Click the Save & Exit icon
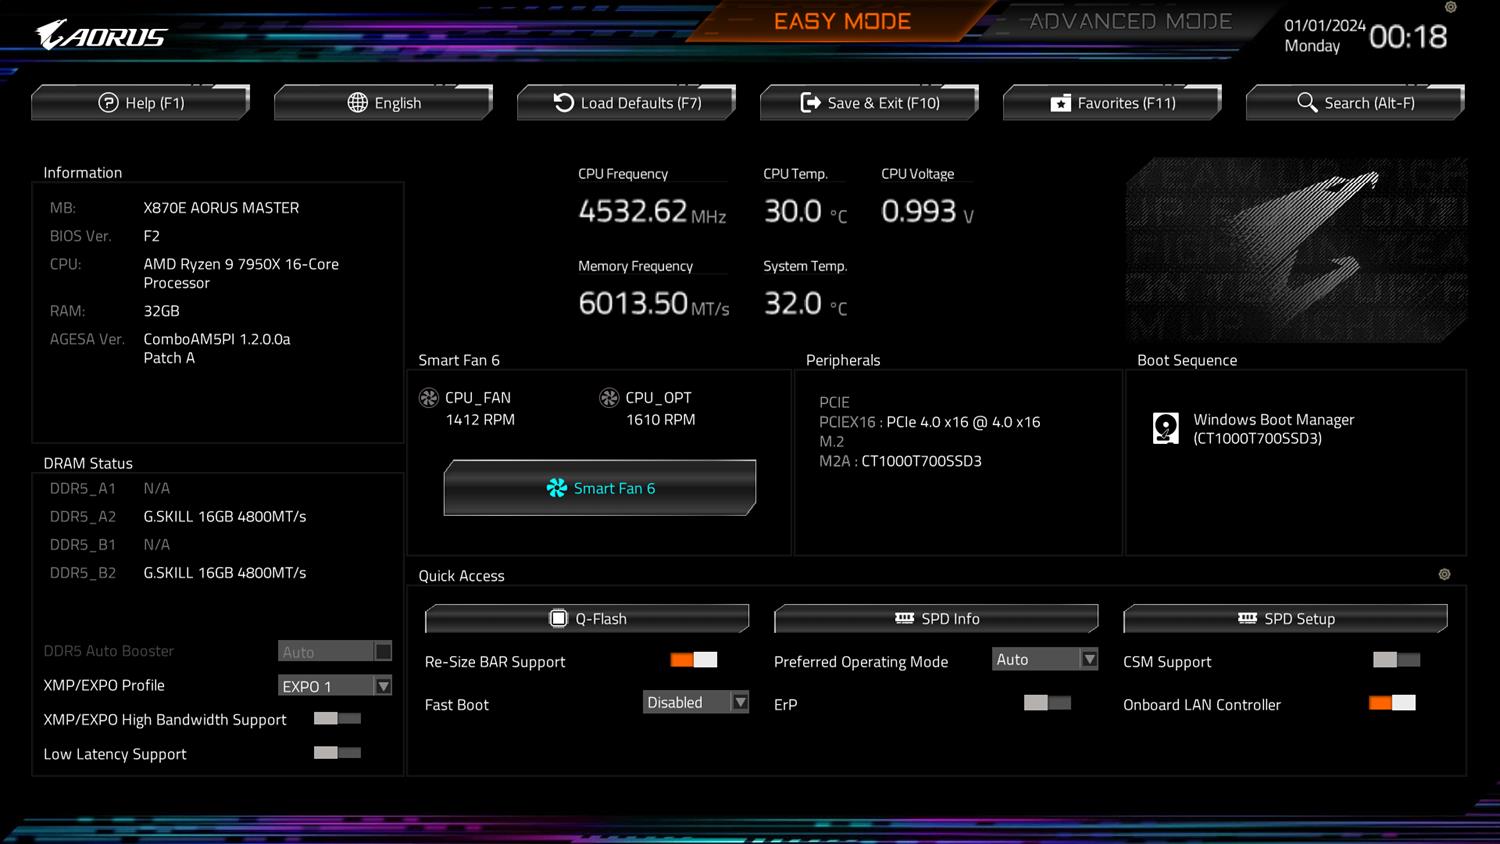Image resolution: width=1500 pixels, height=844 pixels. tap(810, 103)
